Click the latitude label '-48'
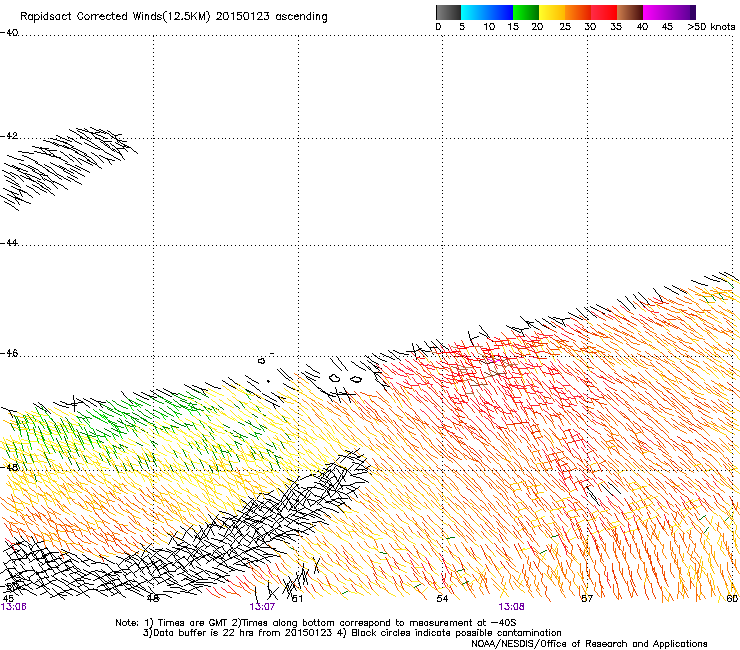 click(x=9, y=467)
